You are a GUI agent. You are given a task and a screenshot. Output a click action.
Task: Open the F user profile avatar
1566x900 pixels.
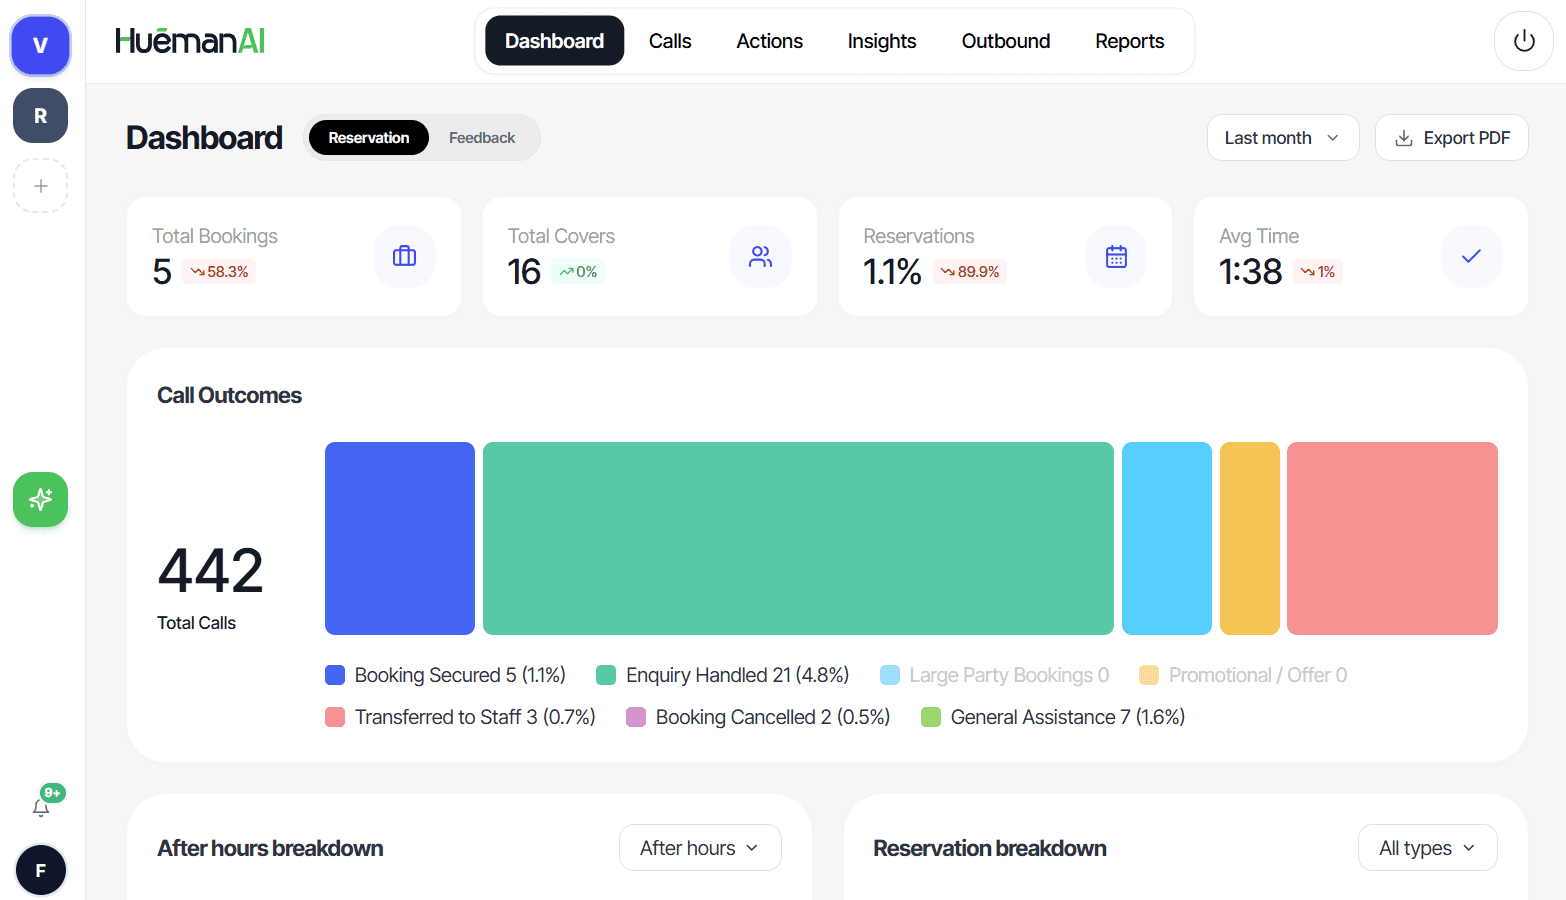point(41,870)
